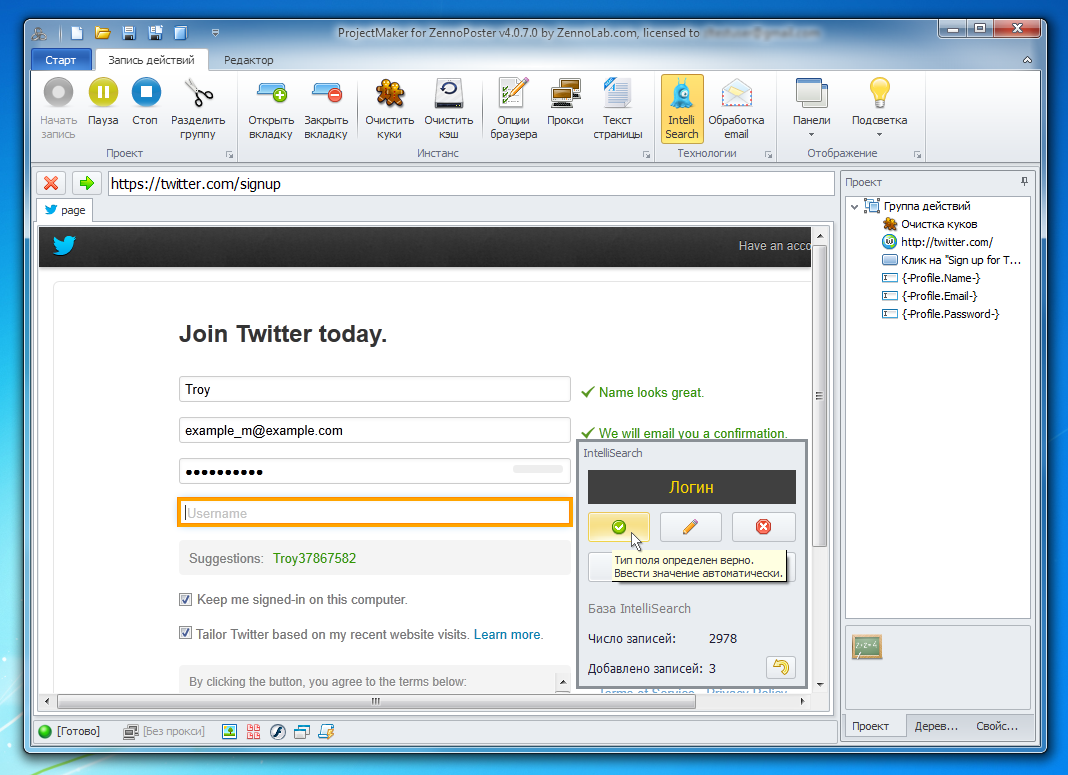Switch to the Редактор tab
Image resolution: width=1068 pixels, height=775 pixels.
click(x=249, y=60)
